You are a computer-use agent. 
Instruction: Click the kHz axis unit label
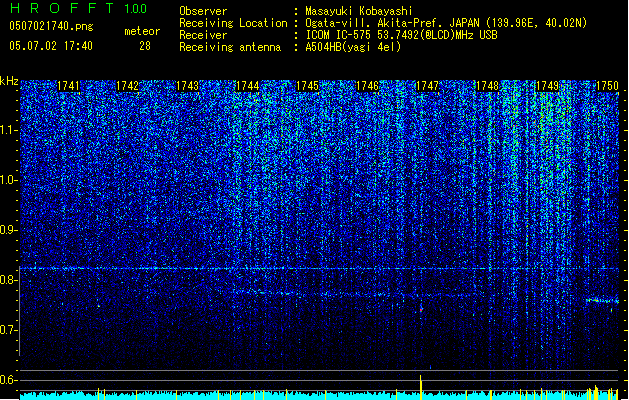pos(9,81)
